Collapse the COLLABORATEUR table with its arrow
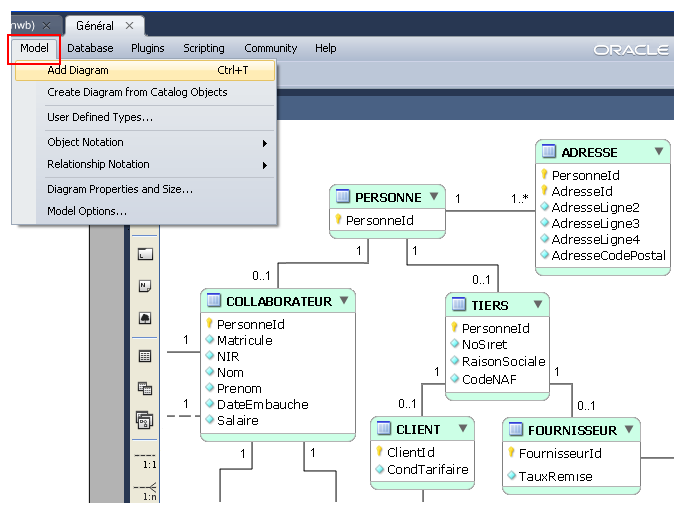Screen dimensions: 682x530 point(343,301)
